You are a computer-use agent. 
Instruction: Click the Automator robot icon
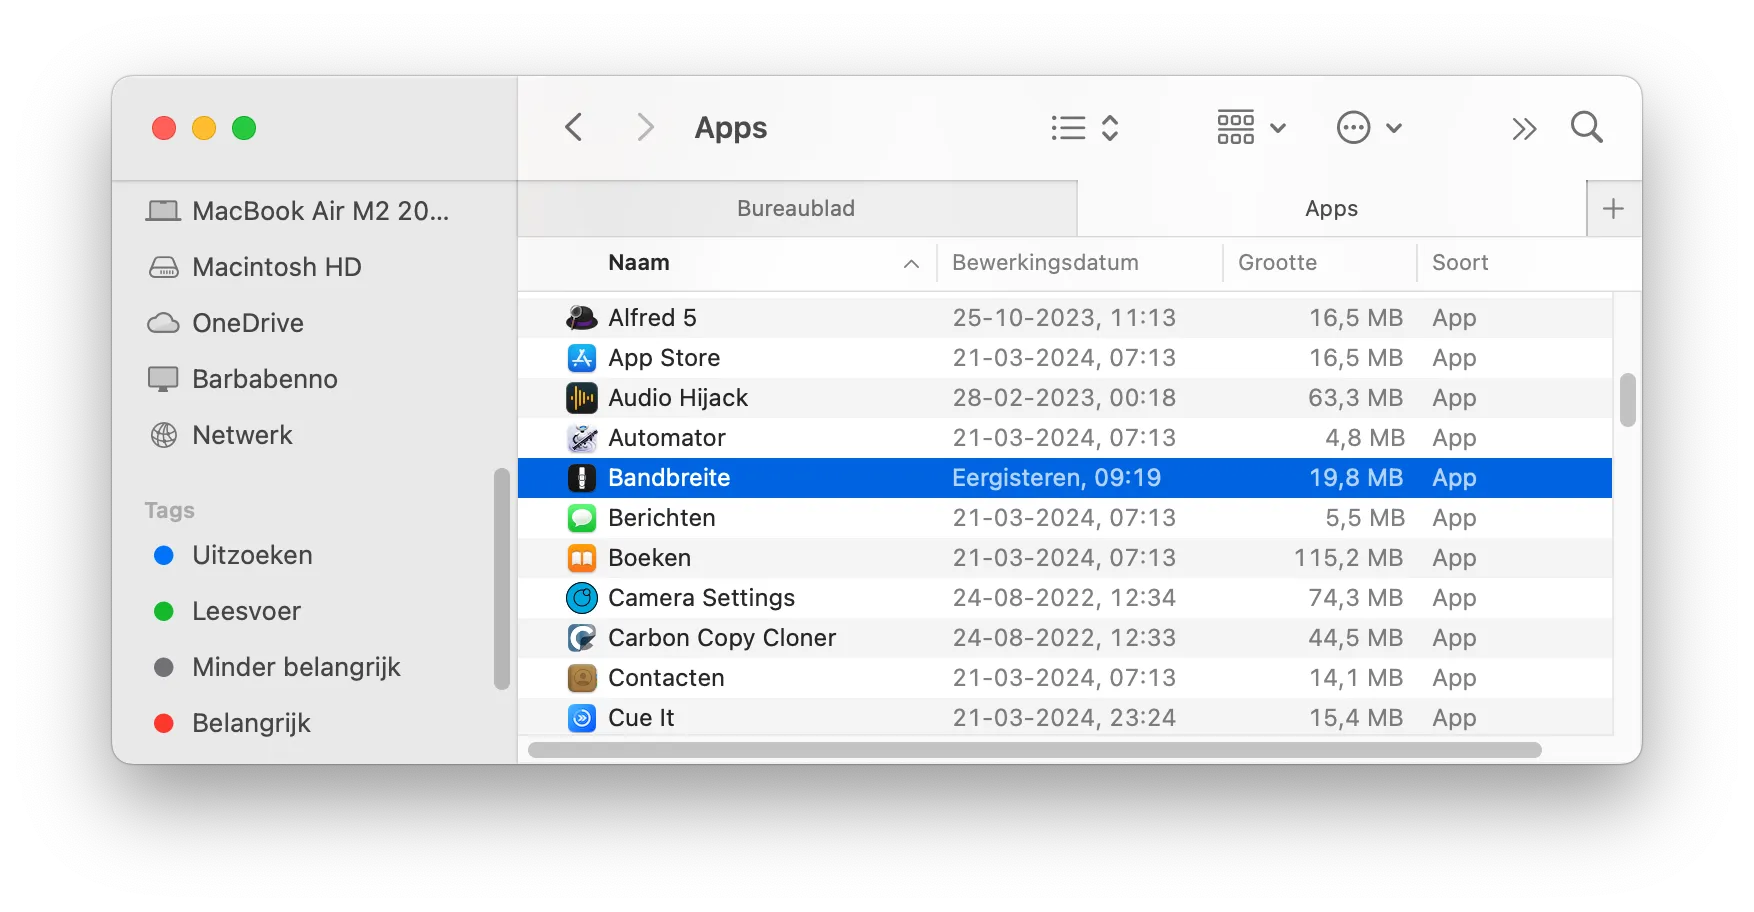pyautogui.click(x=582, y=438)
